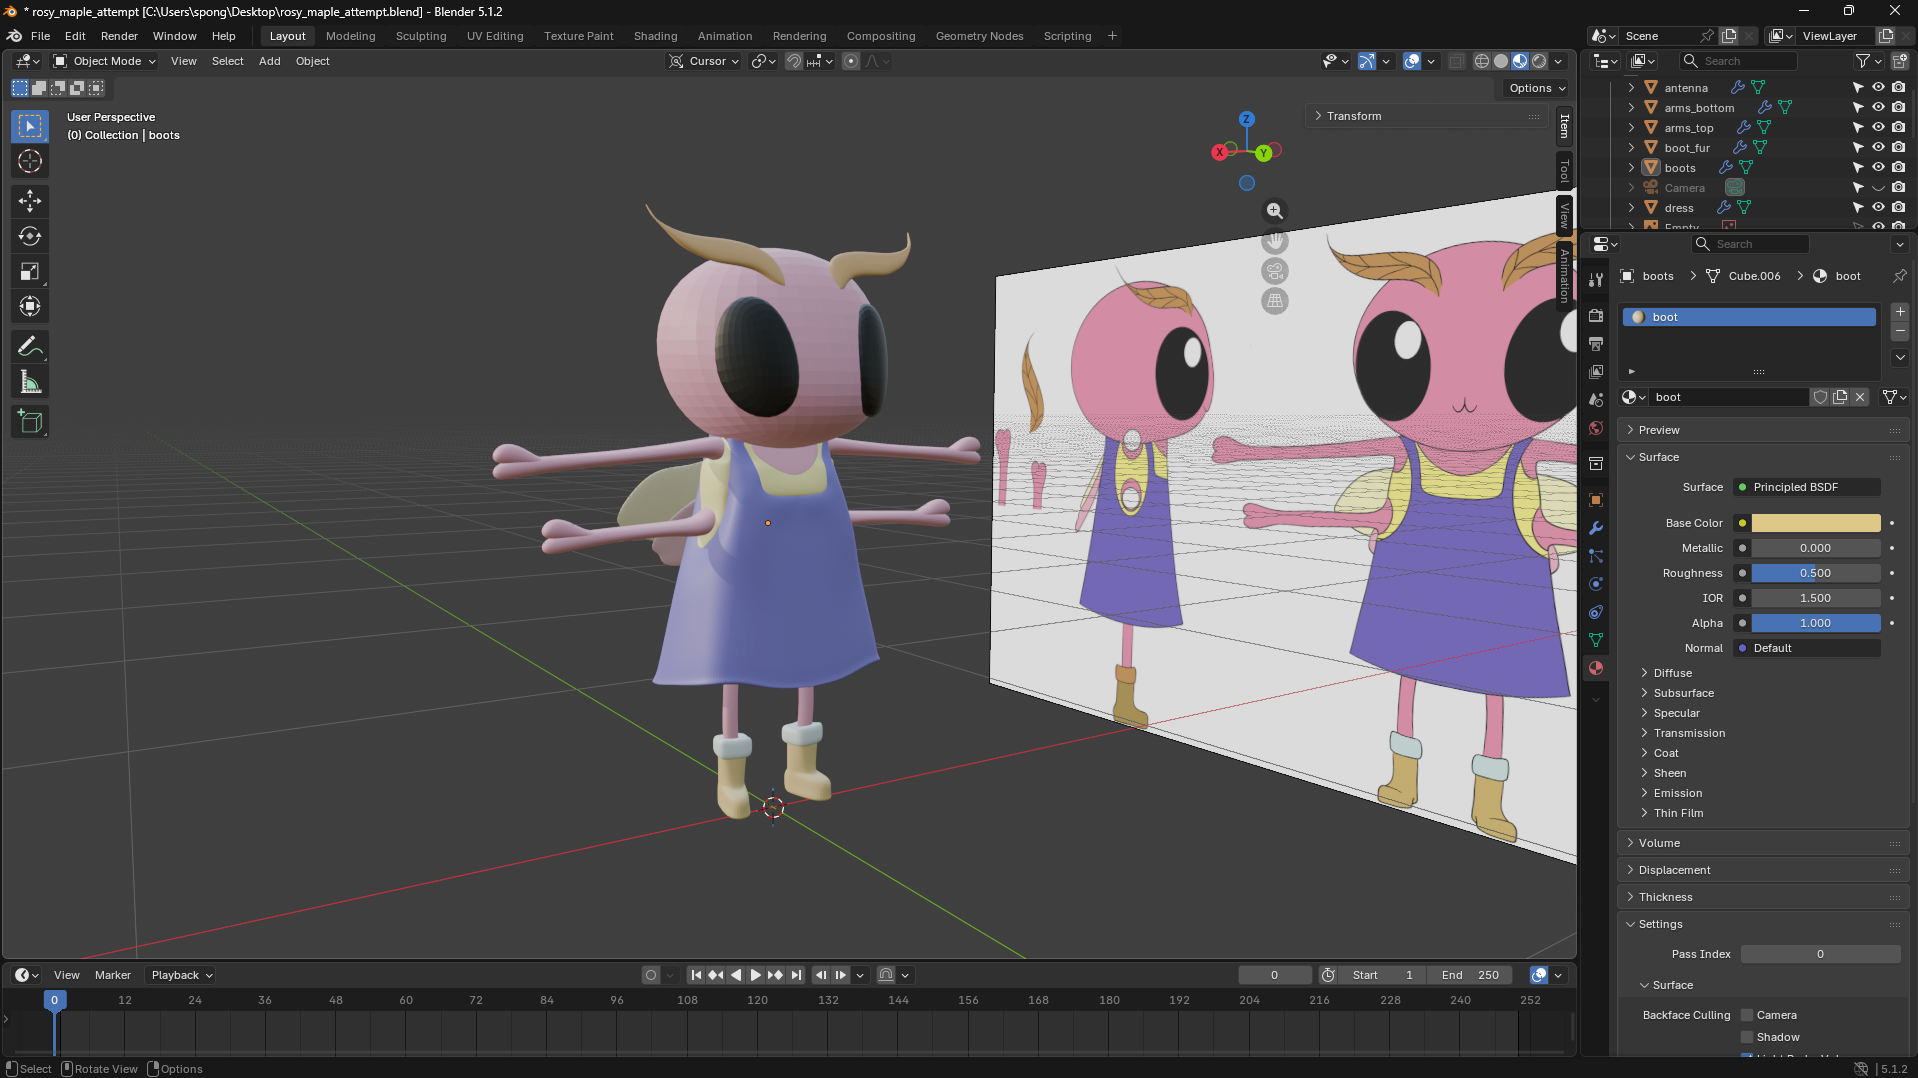Click the play animation button
This screenshot has width=1918, height=1078.
tap(756, 975)
